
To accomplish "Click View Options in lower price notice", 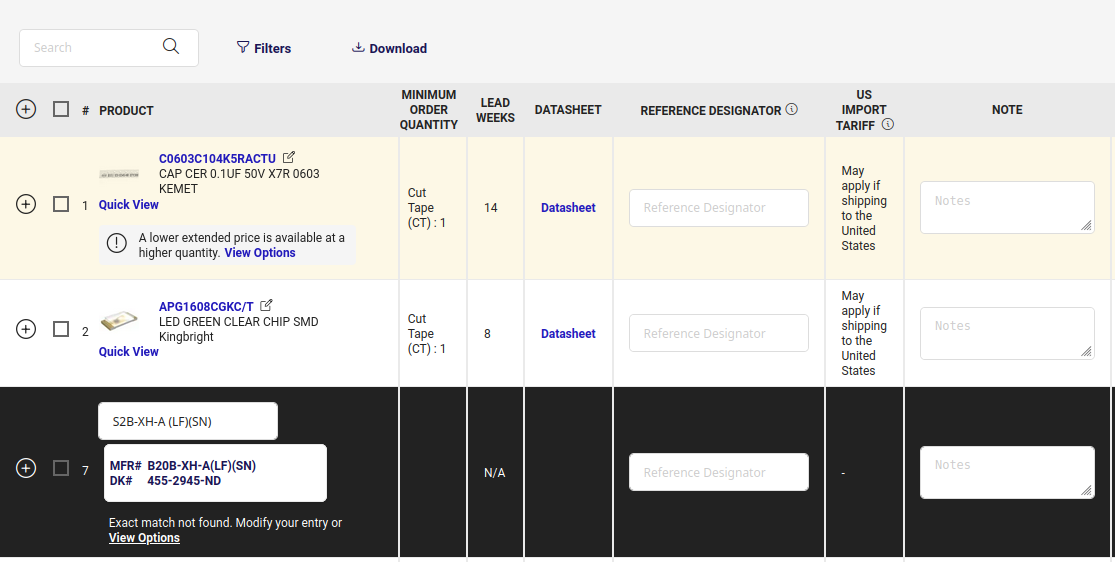I will (x=260, y=253).
